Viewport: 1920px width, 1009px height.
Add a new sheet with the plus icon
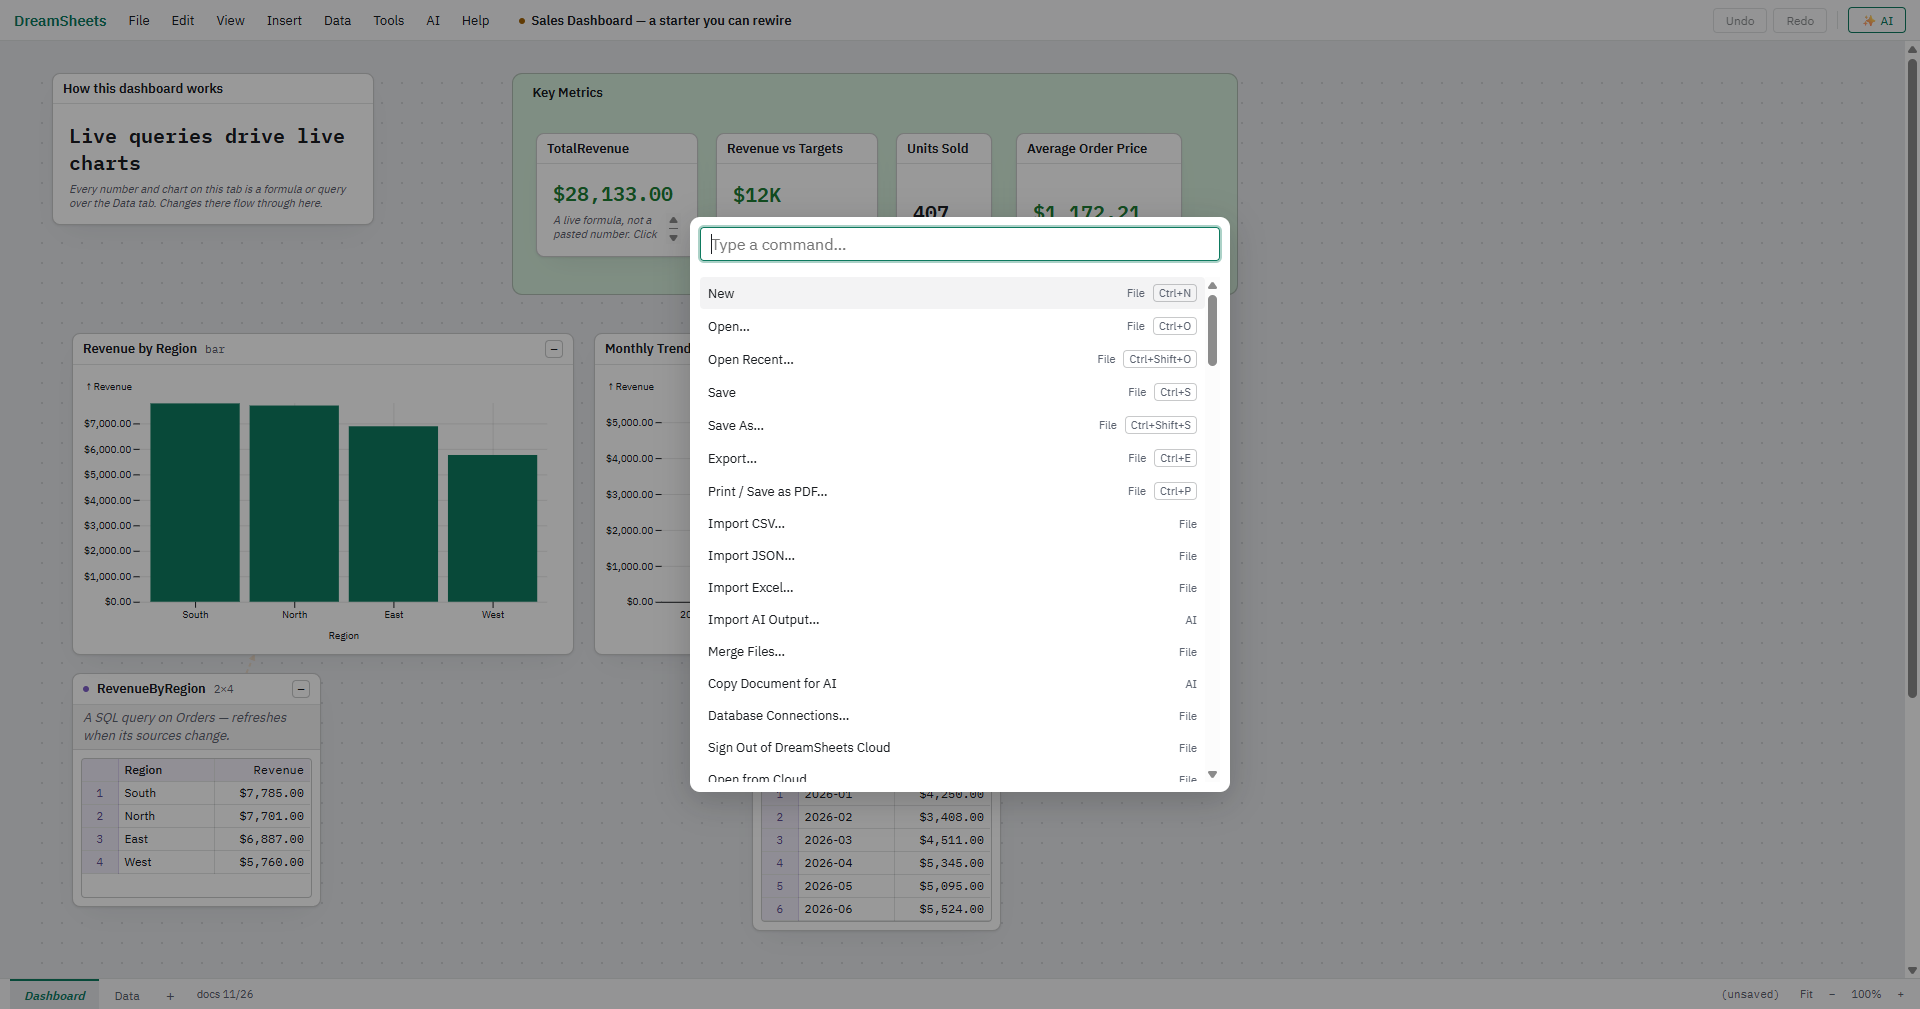coord(170,996)
